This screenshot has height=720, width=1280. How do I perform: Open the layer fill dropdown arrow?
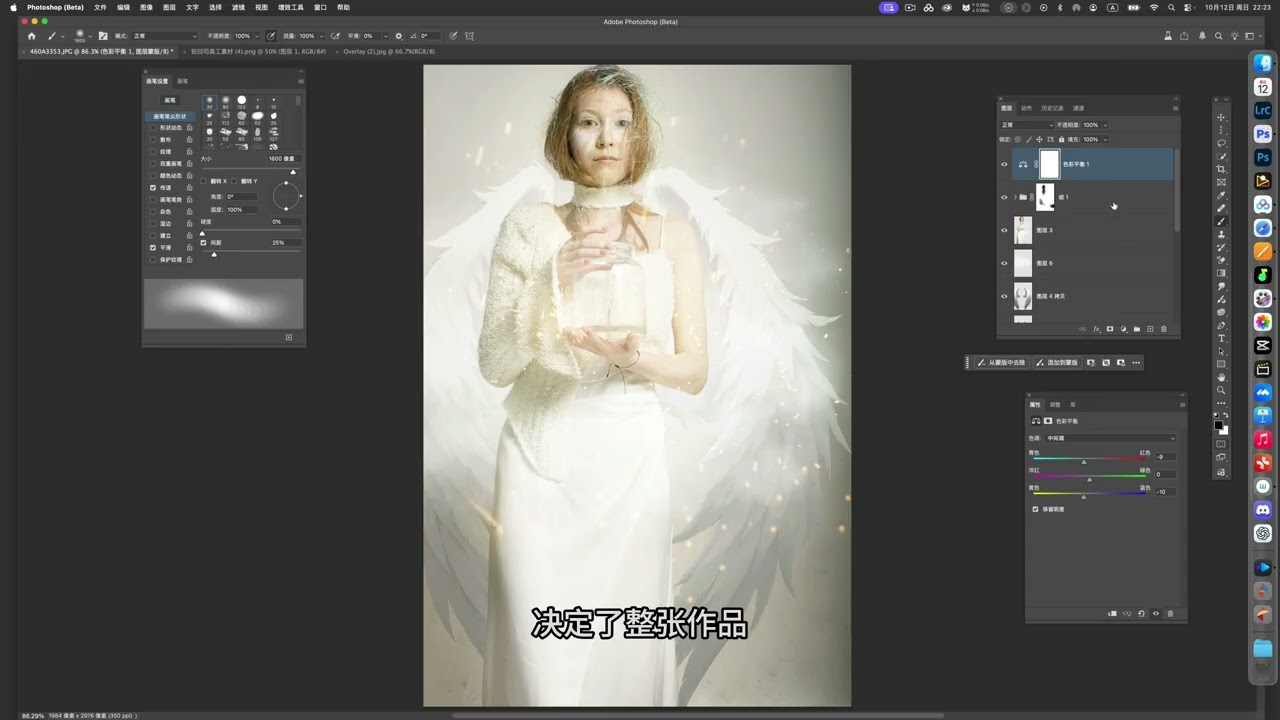tap(1105, 139)
